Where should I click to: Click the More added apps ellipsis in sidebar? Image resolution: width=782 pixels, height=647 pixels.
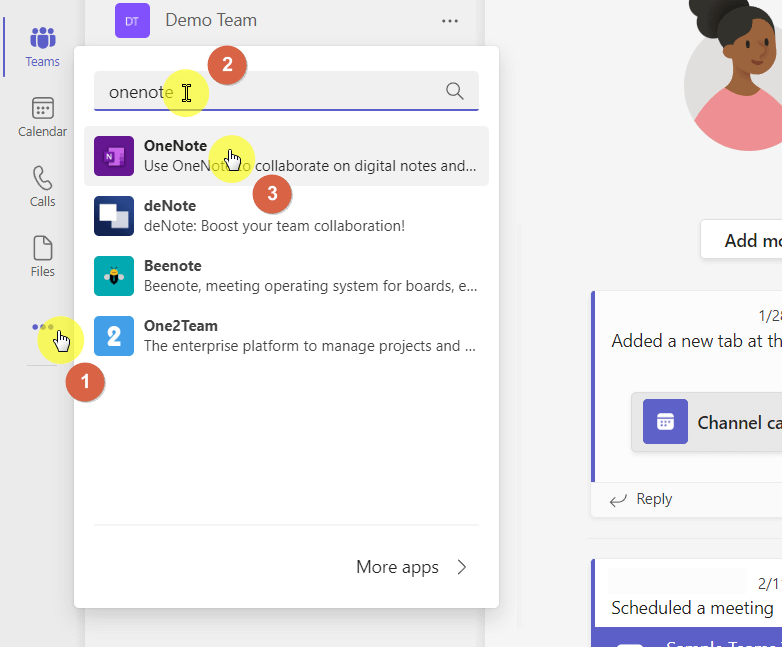pos(43,327)
